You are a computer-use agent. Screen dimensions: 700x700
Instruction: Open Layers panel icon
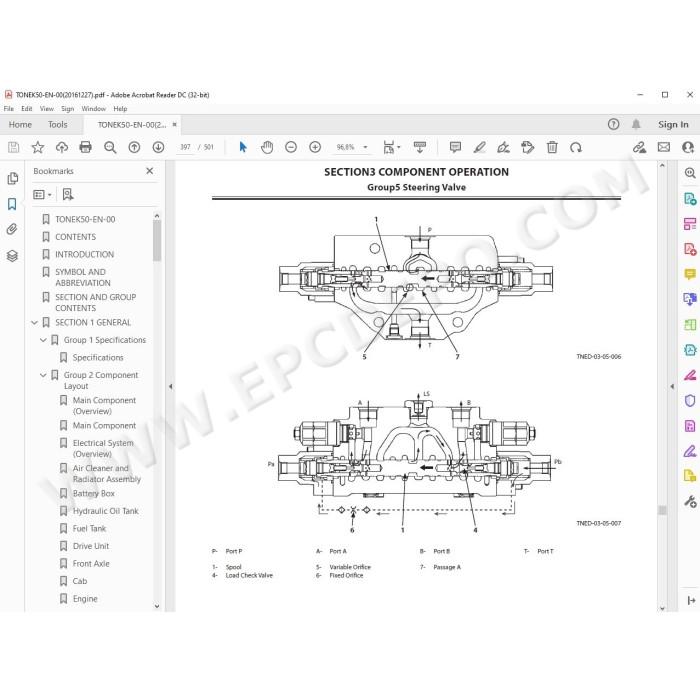point(12,256)
